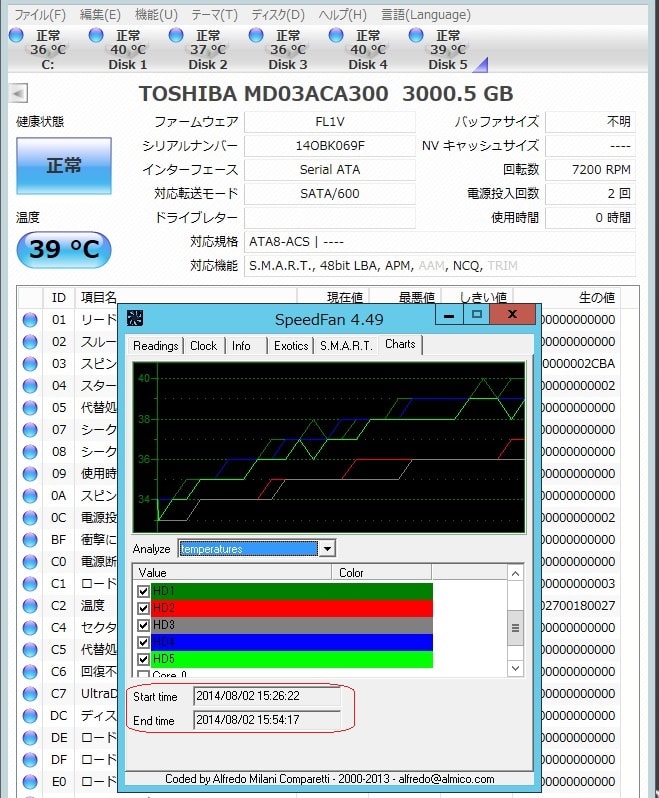Click the End time field
659x798 pixels.
pos(267,720)
